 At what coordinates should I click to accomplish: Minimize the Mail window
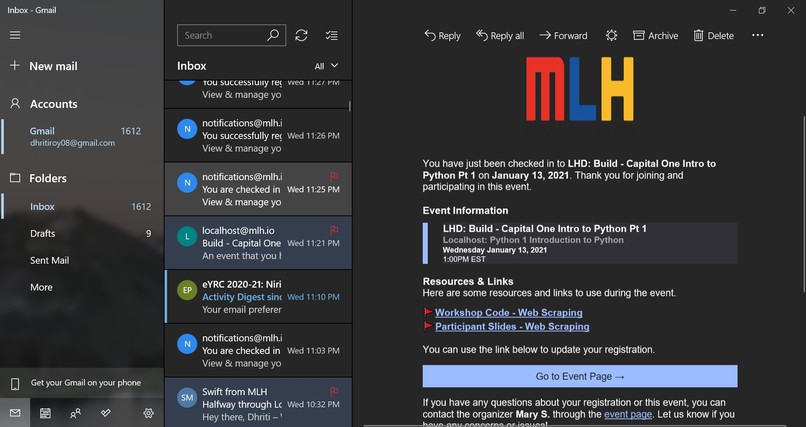click(733, 10)
